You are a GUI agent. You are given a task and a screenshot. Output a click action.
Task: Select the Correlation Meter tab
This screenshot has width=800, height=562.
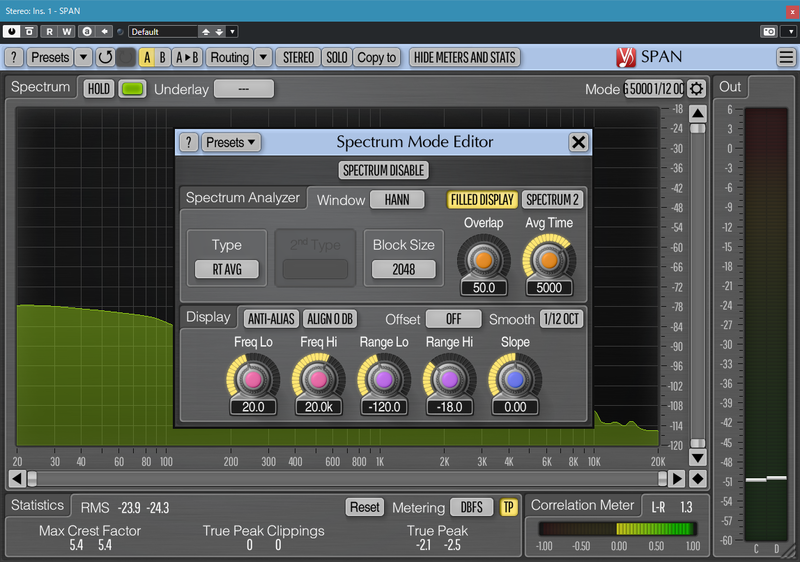(582, 505)
